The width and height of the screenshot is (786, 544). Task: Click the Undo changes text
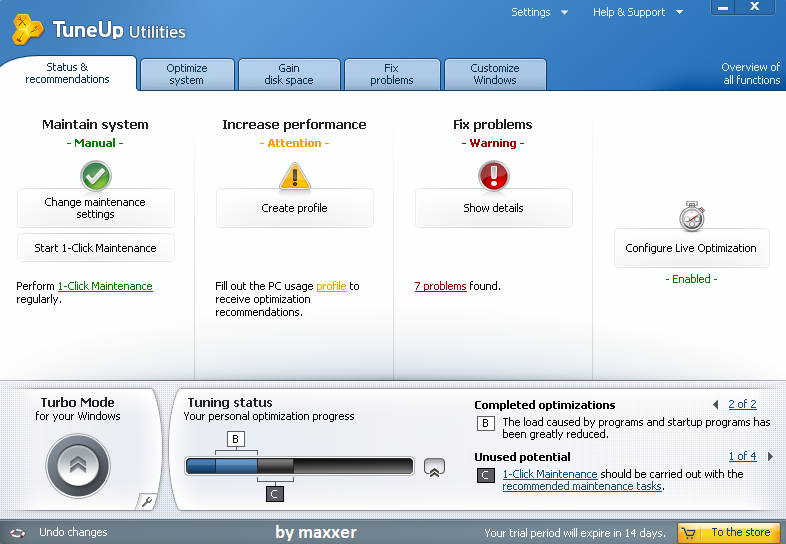point(73,532)
